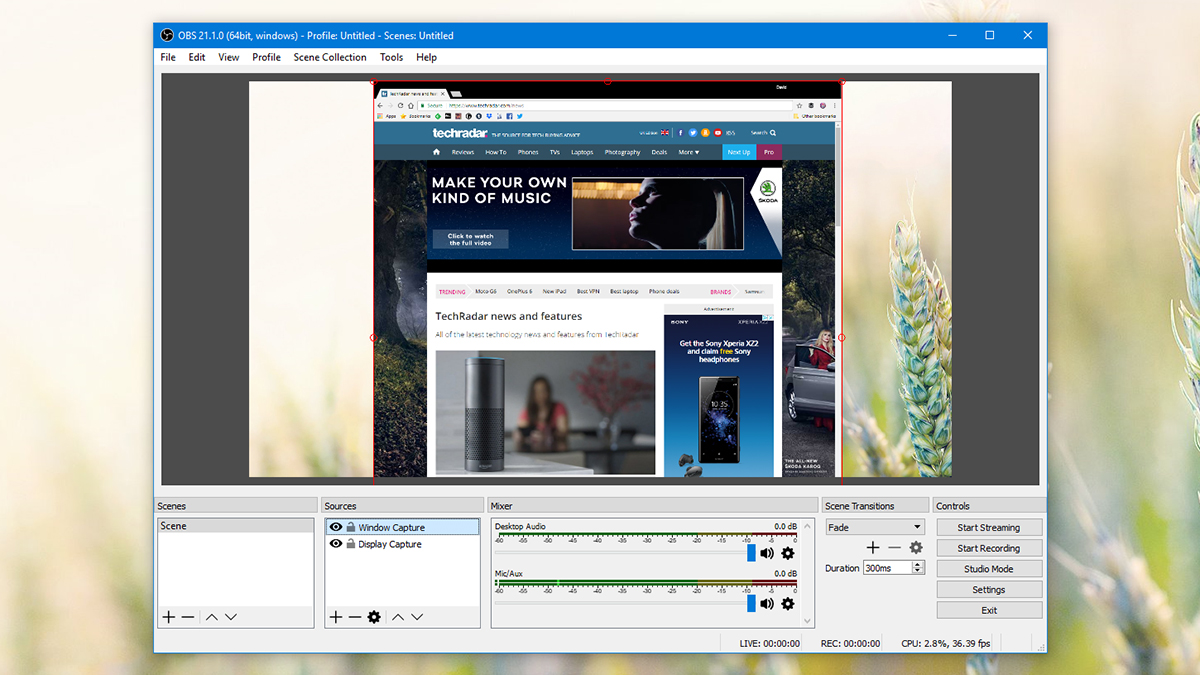Decrease Duration with the down stepper arrow
The width and height of the screenshot is (1200, 675).
tap(918, 571)
